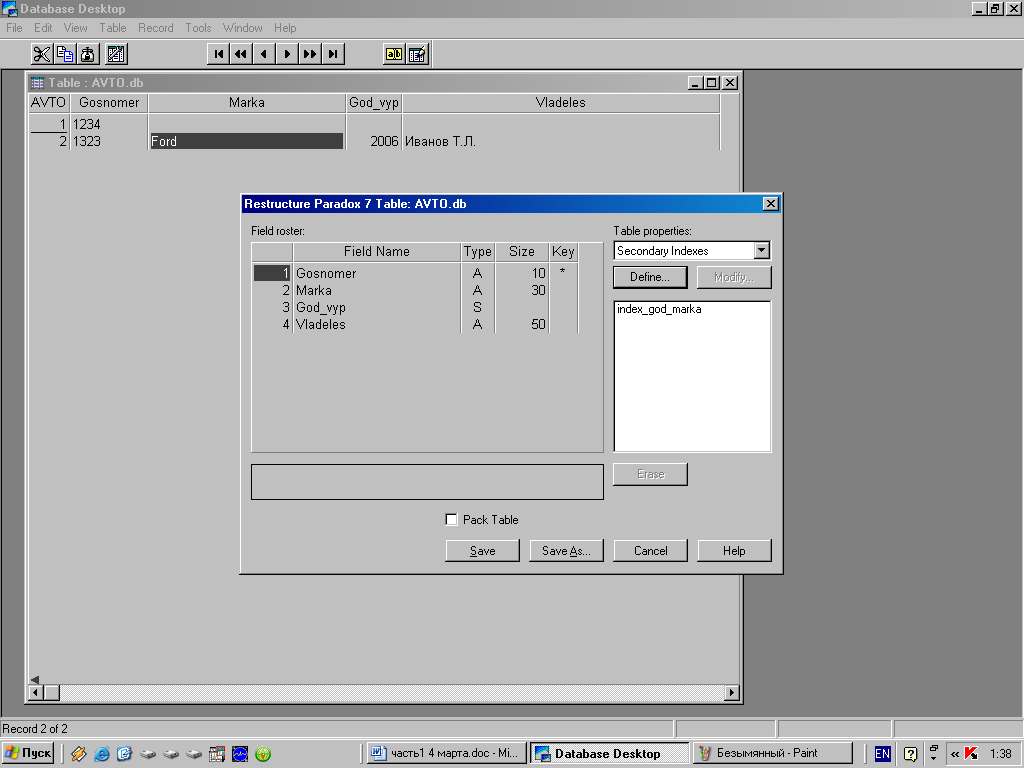Click the Иванов Т.Л. owner cell
The width and height of the screenshot is (1024, 768).
561,141
